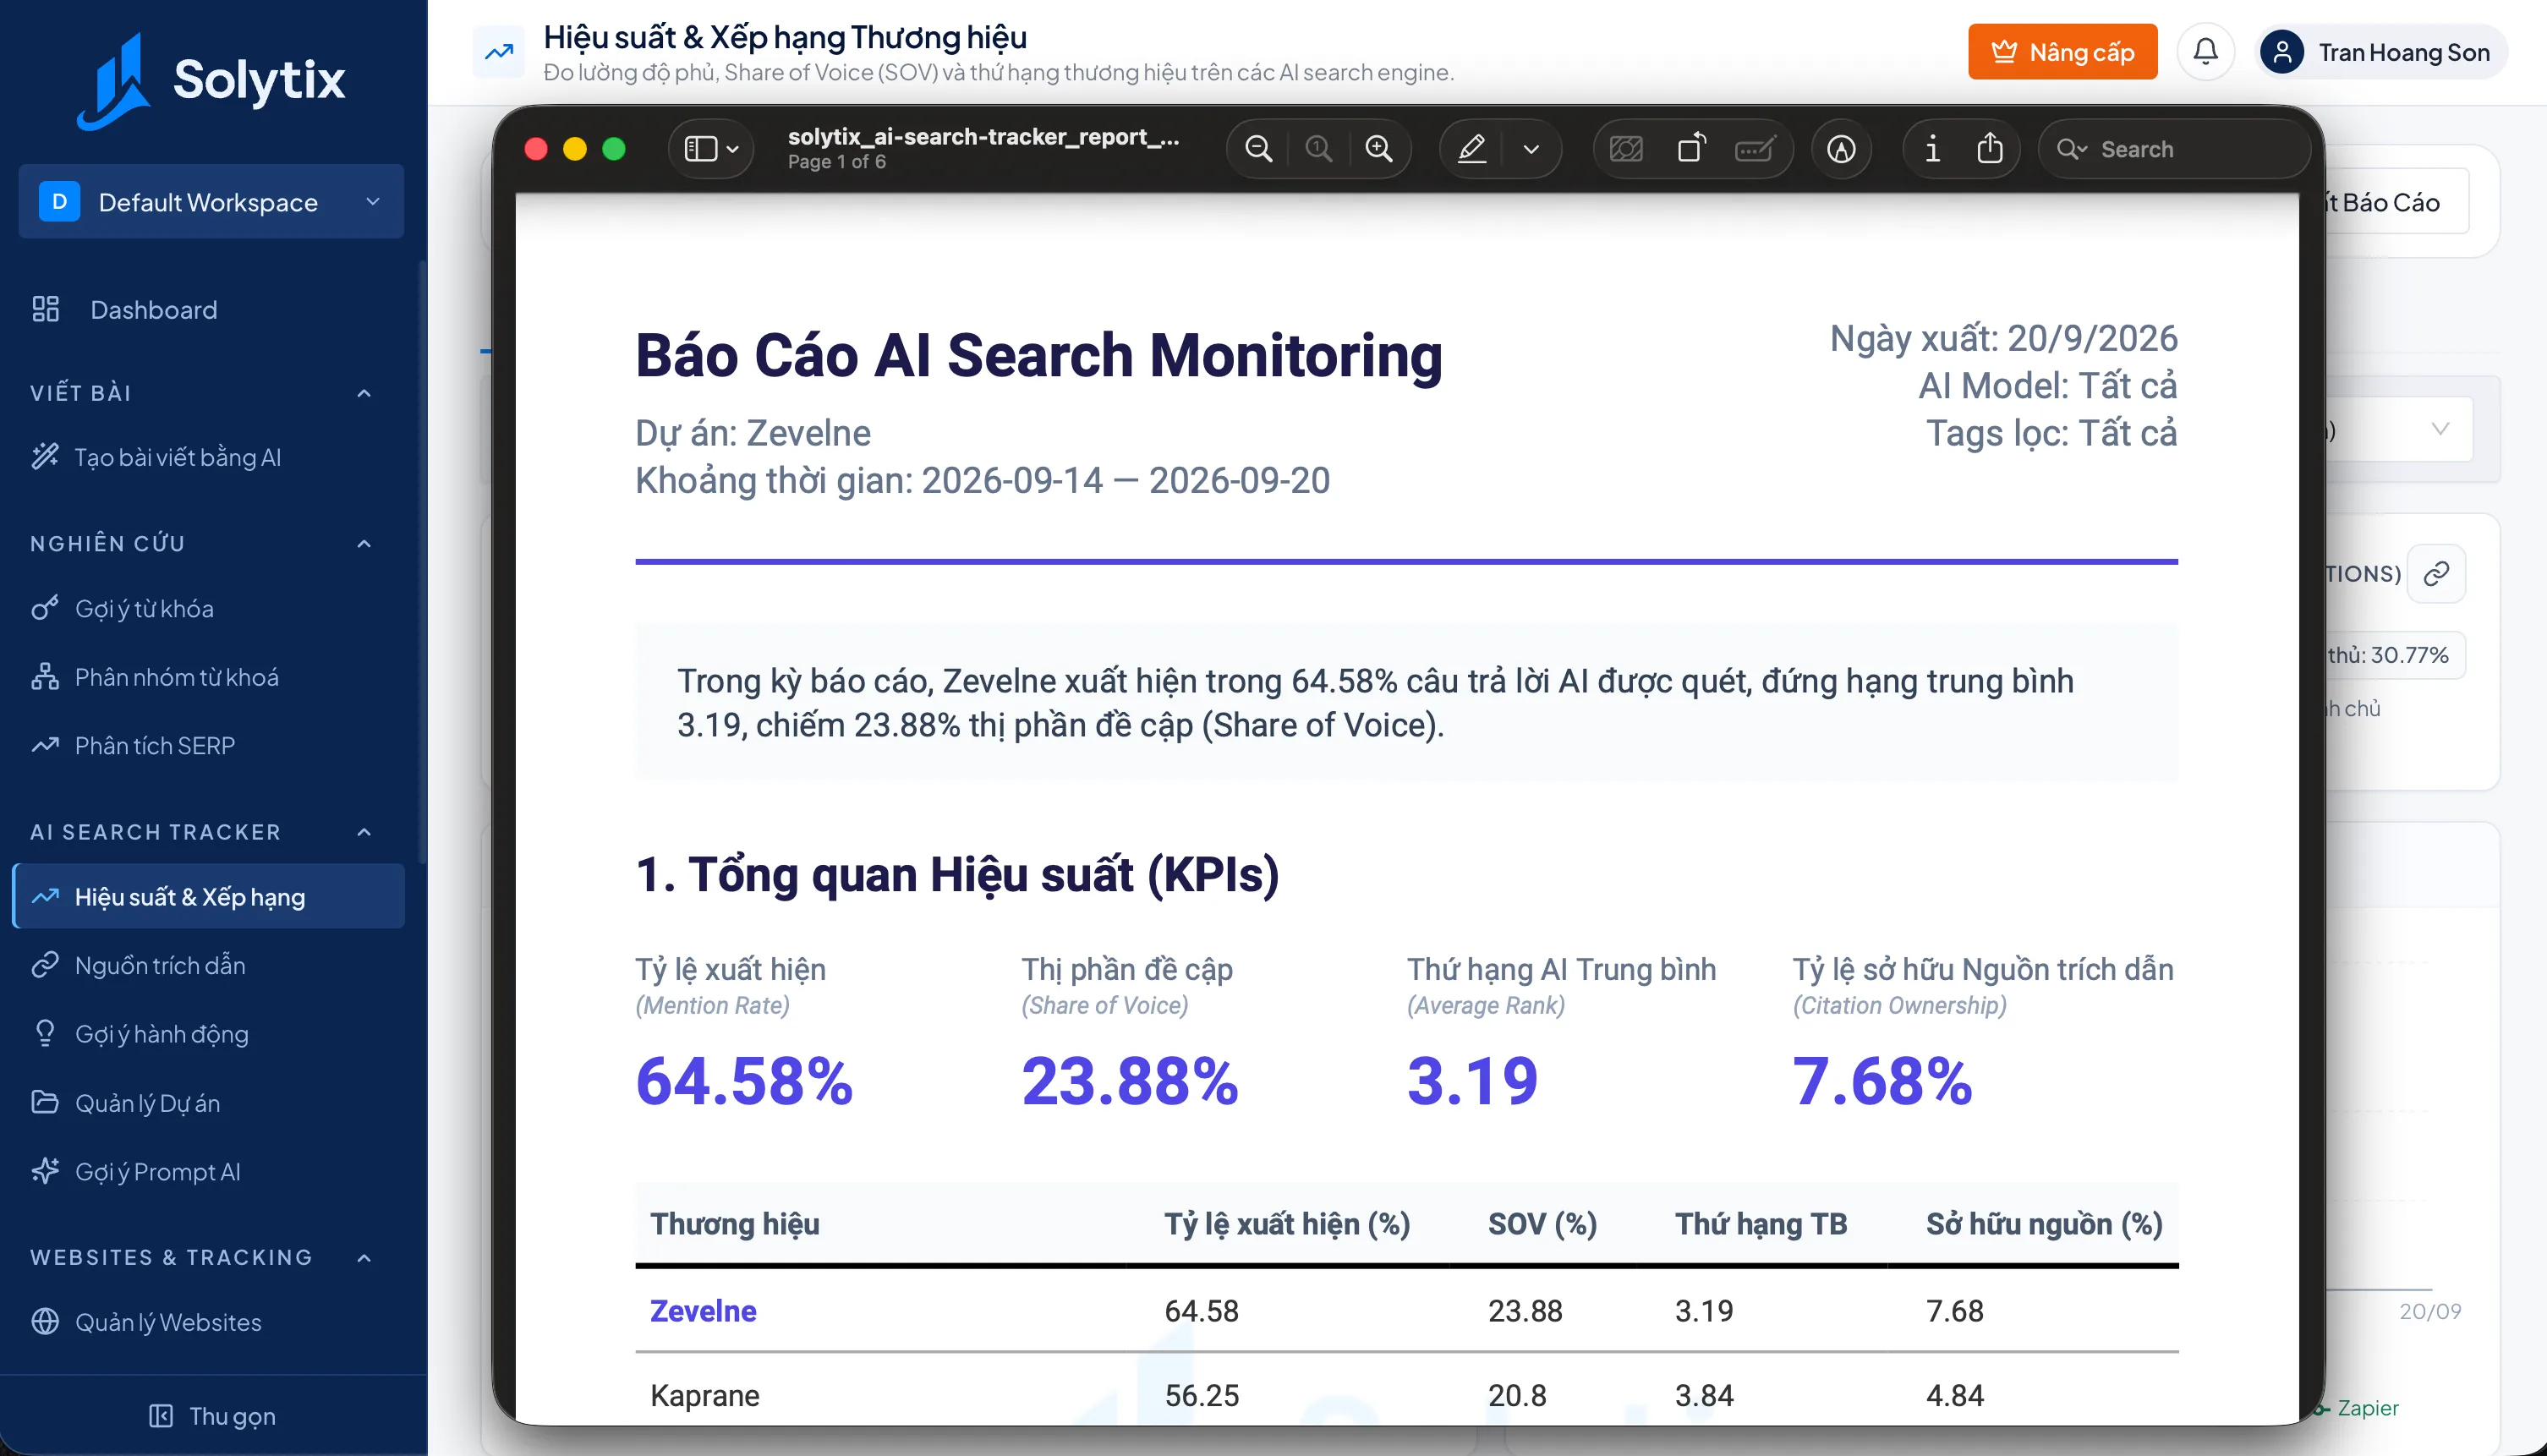Click the Thứ hạng TB column header
Viewport: 2547px width, 1456px height.
tap(1761, 1224)
